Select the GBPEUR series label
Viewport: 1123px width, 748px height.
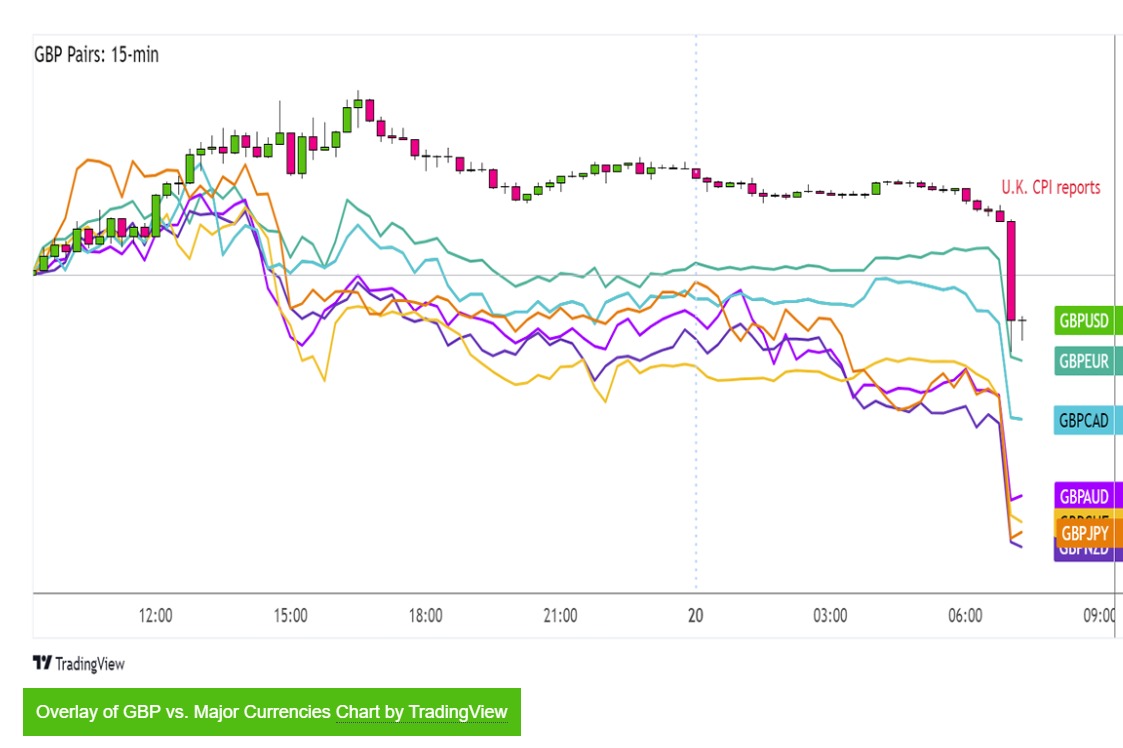[1084, 361]
